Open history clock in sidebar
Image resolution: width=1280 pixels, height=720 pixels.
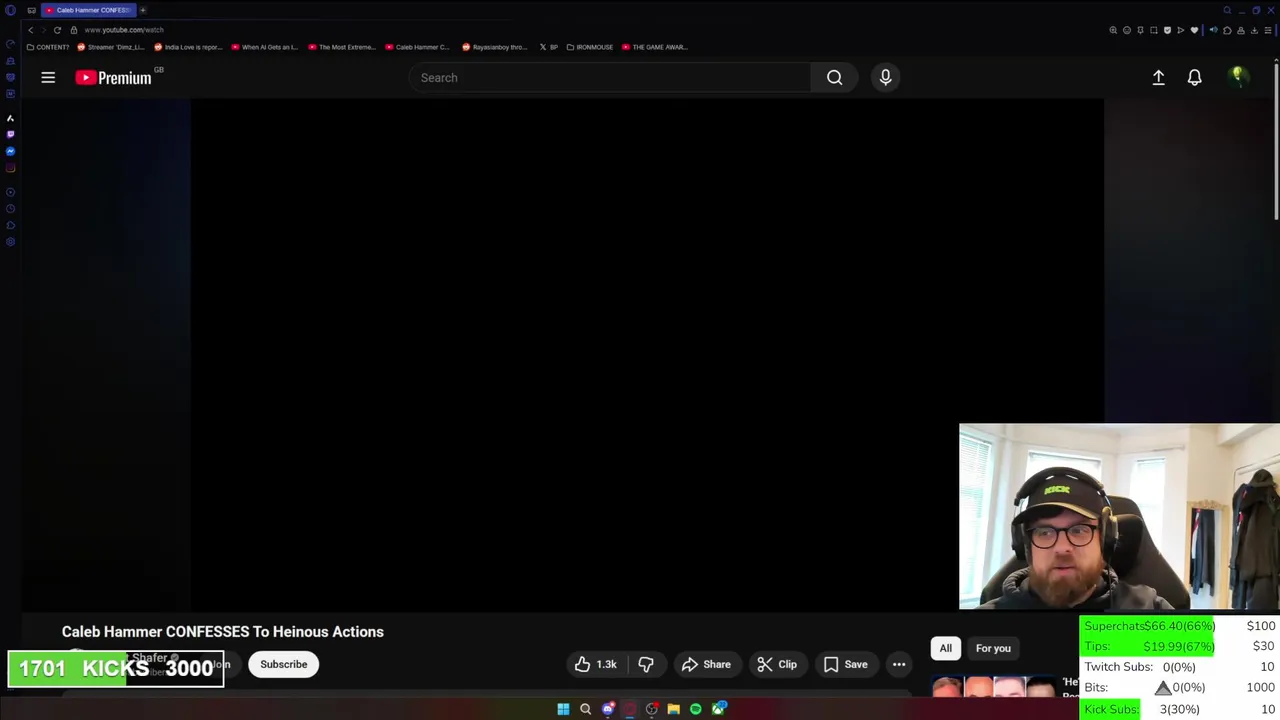(10, 209)
